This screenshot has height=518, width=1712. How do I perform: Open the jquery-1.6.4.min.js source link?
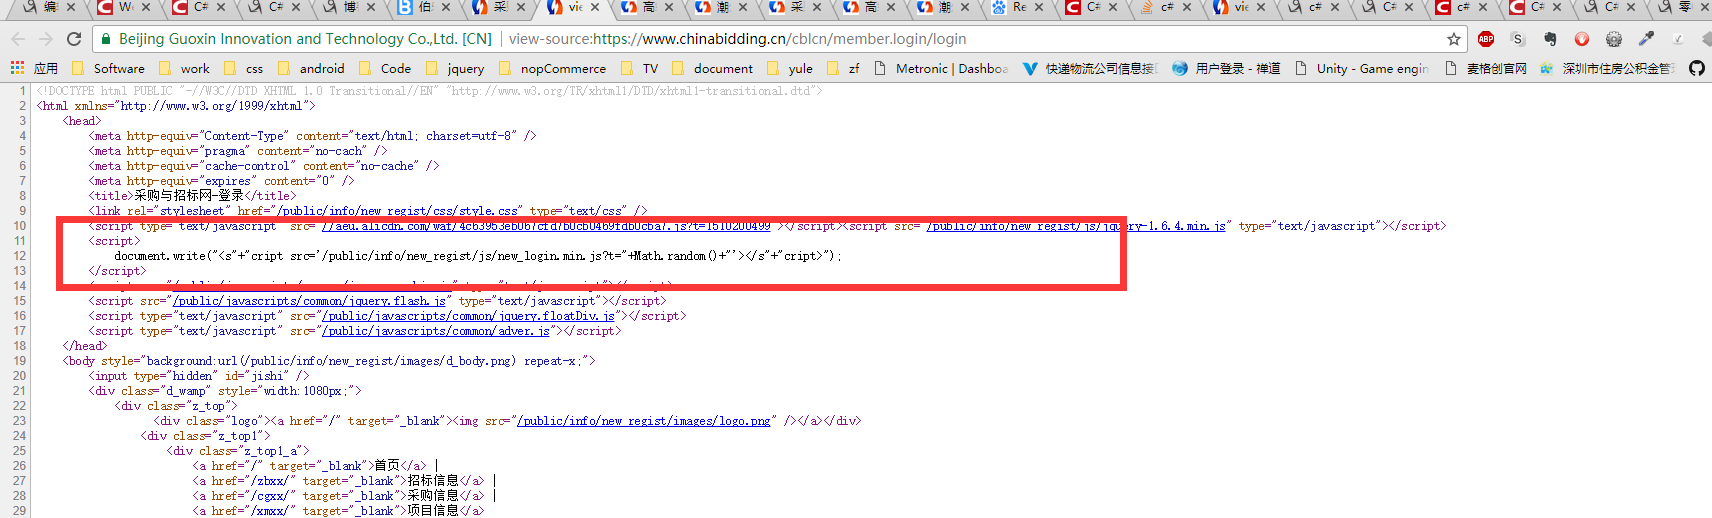pyautogui.click(x=1075, y=226)
